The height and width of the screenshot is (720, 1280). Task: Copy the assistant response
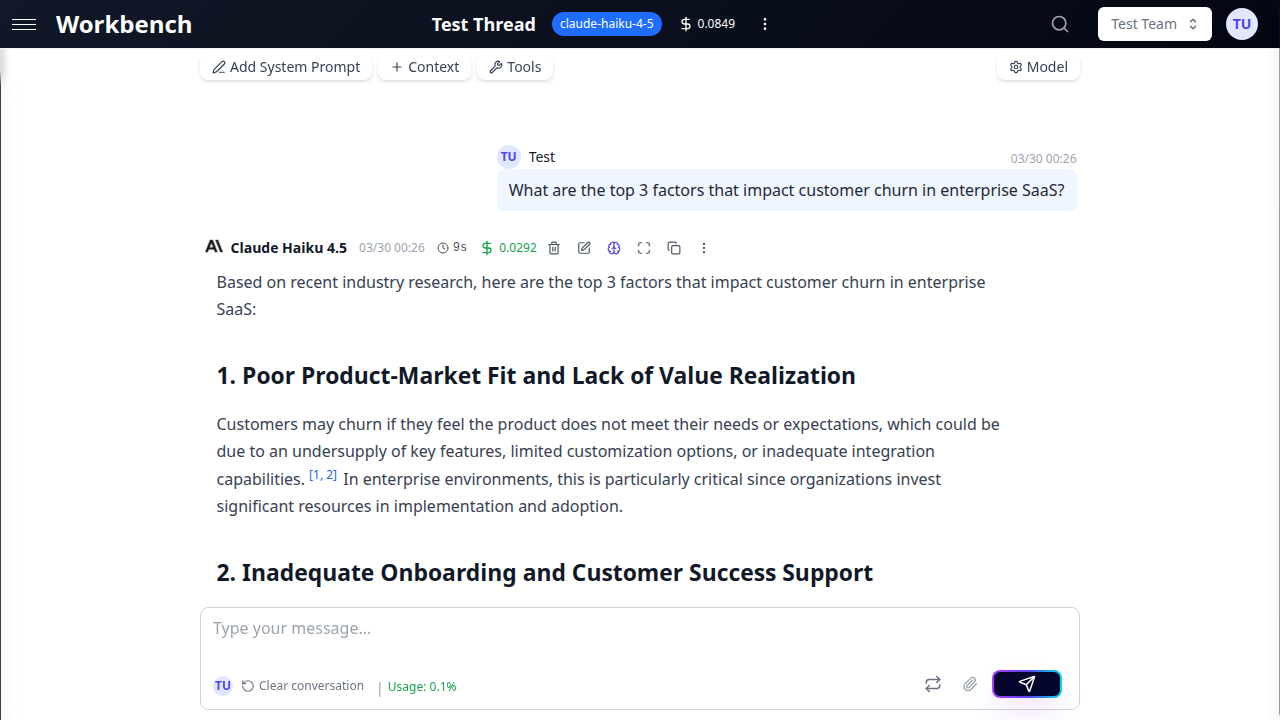(x=674, y=248)
